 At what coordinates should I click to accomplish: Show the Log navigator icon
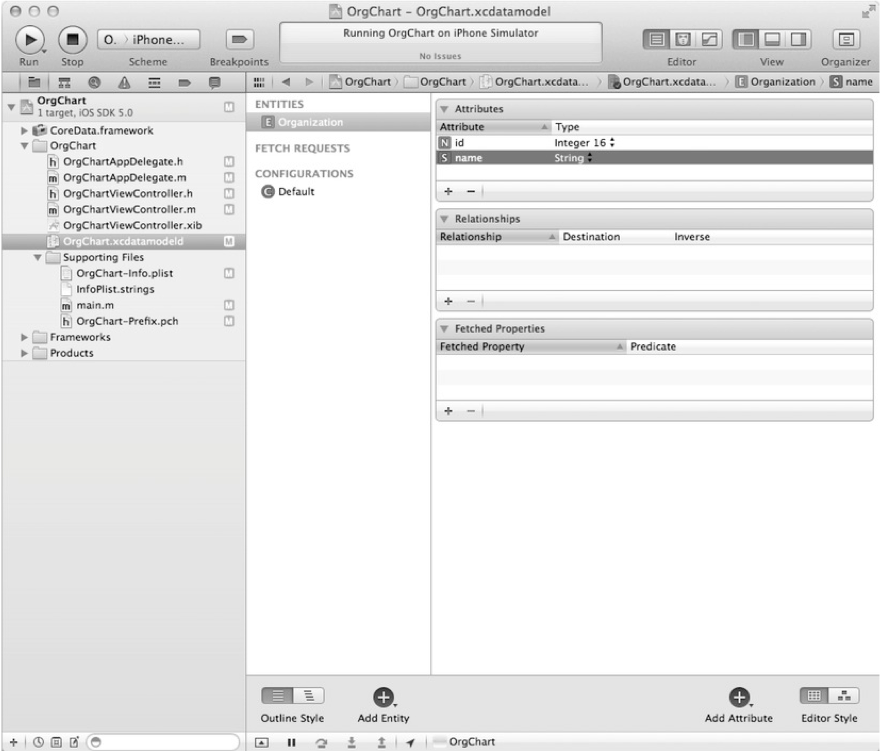(214, 83)
